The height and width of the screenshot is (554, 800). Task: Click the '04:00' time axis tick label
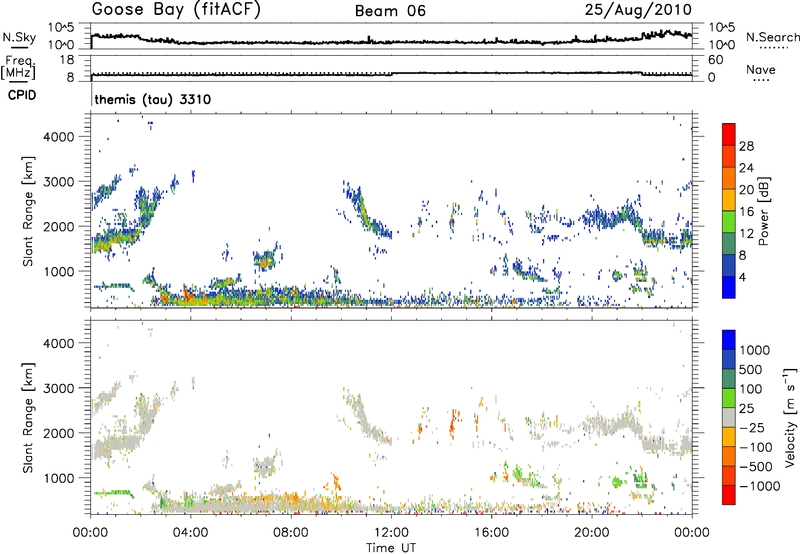(190, 533)
